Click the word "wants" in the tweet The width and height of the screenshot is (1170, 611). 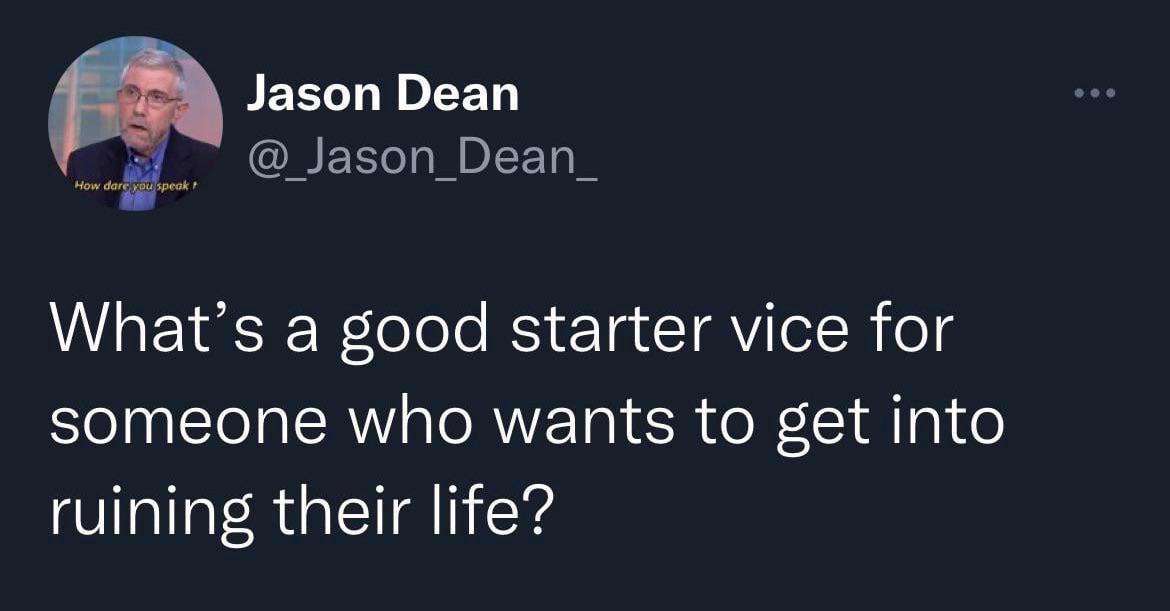(x=584, y=422)
